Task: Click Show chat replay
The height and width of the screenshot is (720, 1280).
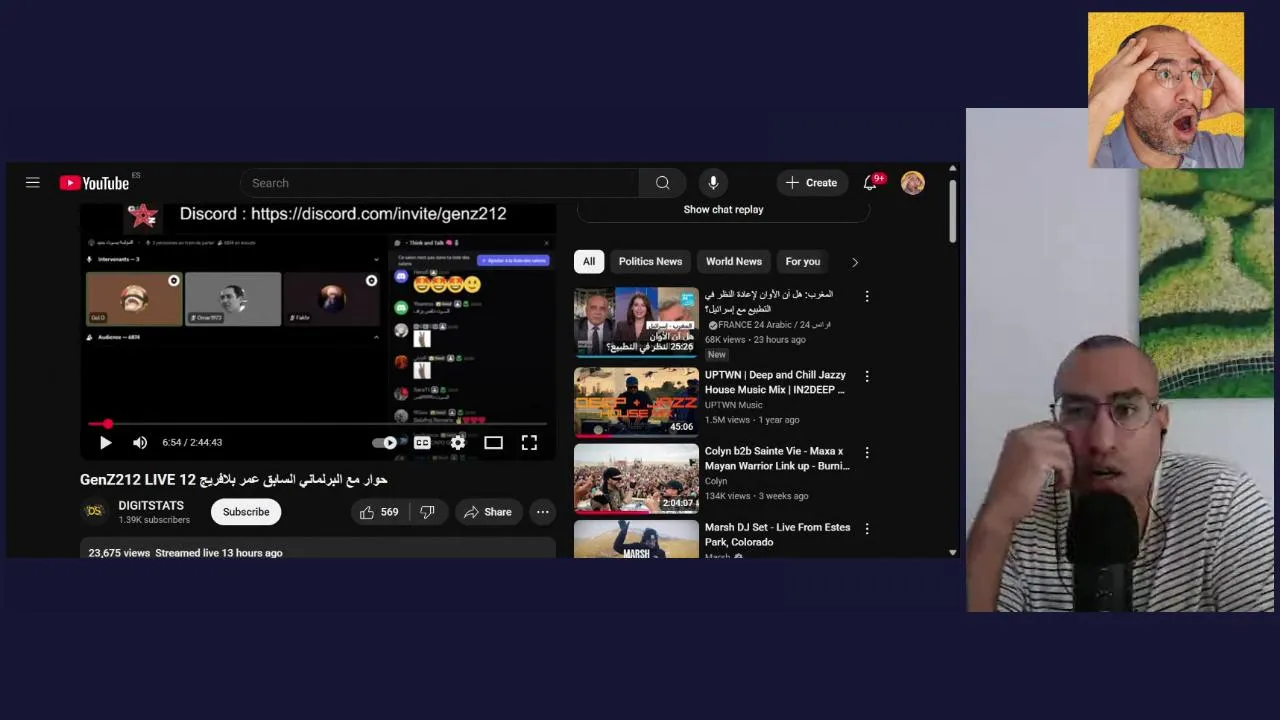Action: coord(723,210)
